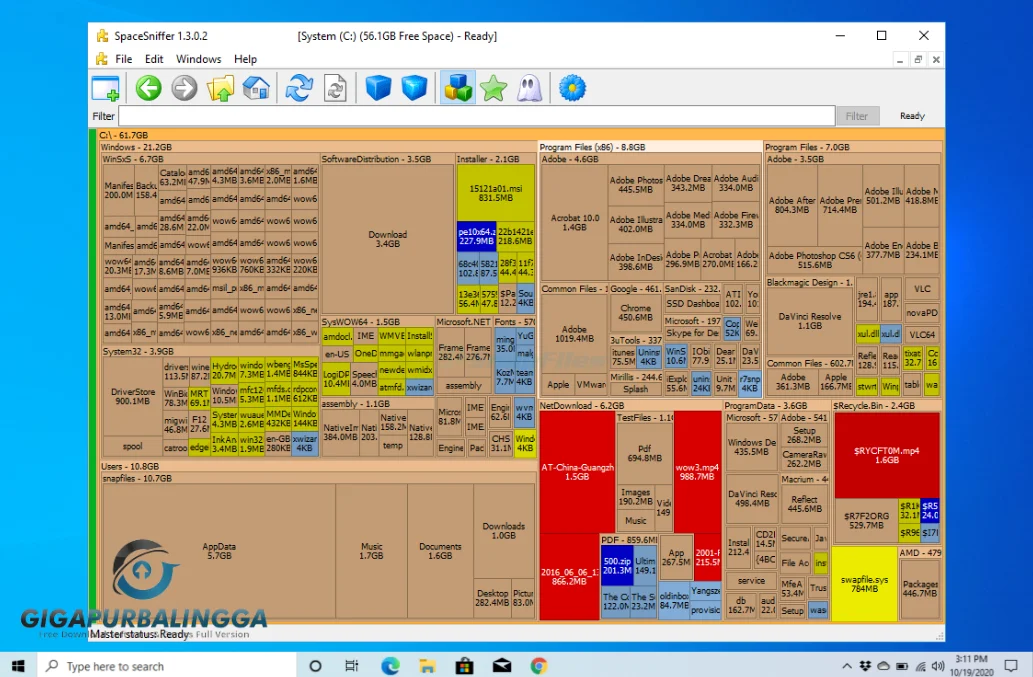Screen dimensions: 1033x677
Task: Perform a new master scan
Action: tap(299, 88)
